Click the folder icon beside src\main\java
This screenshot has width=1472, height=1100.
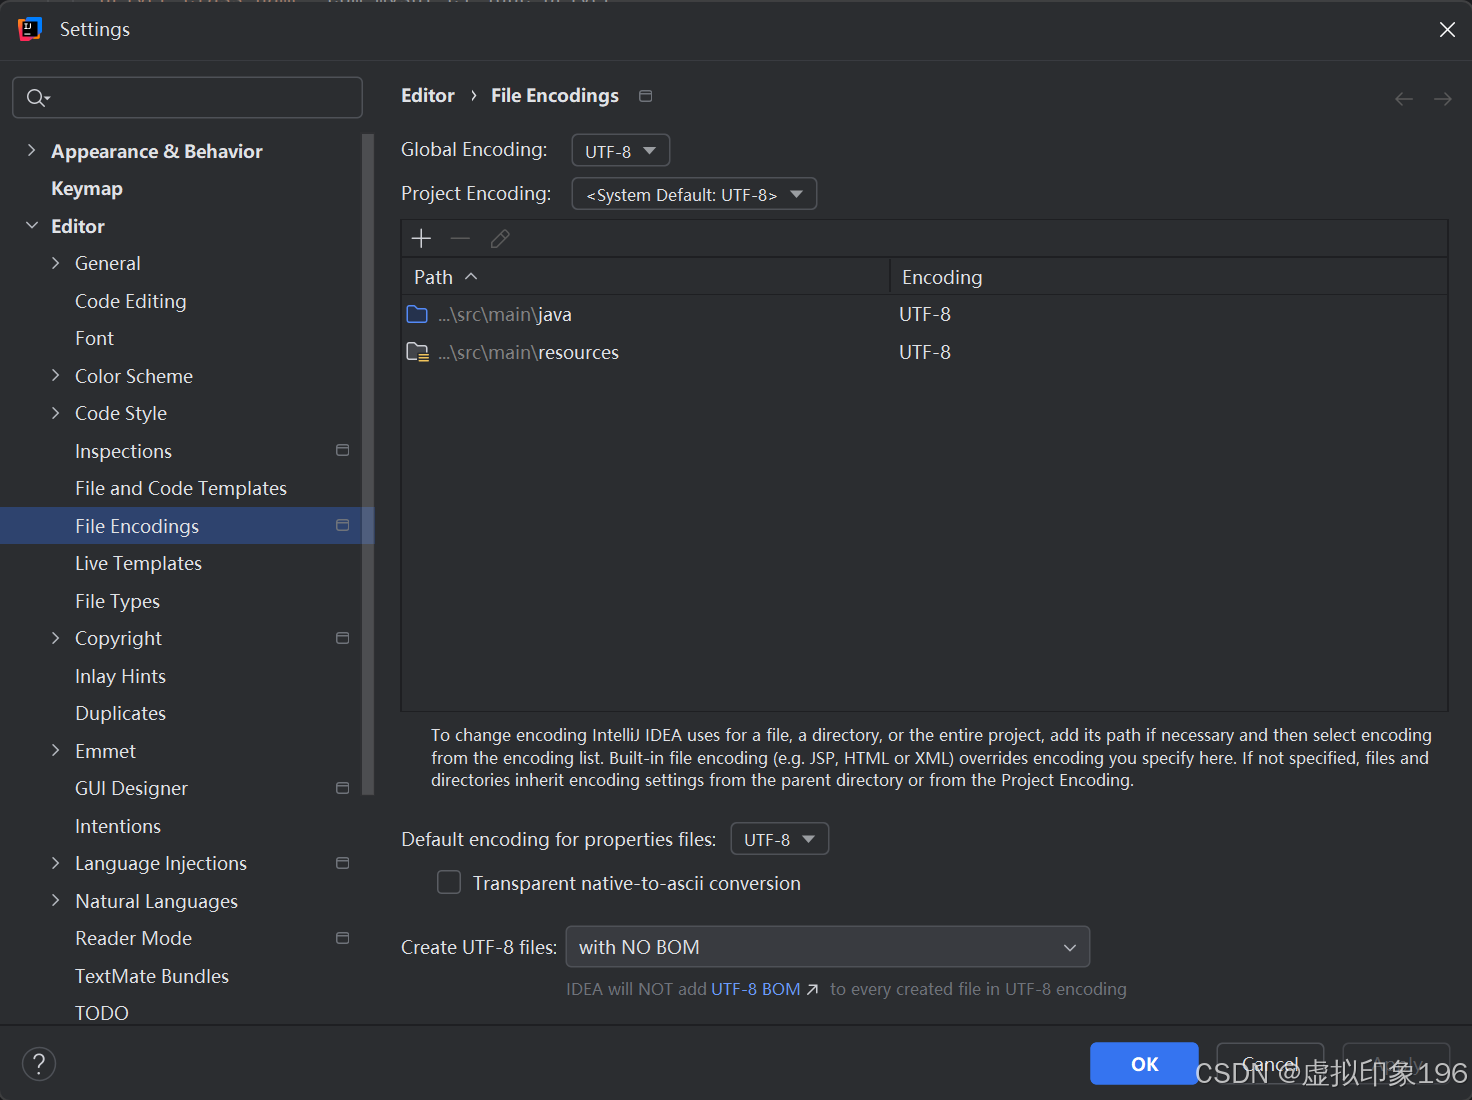click(417, 313)
